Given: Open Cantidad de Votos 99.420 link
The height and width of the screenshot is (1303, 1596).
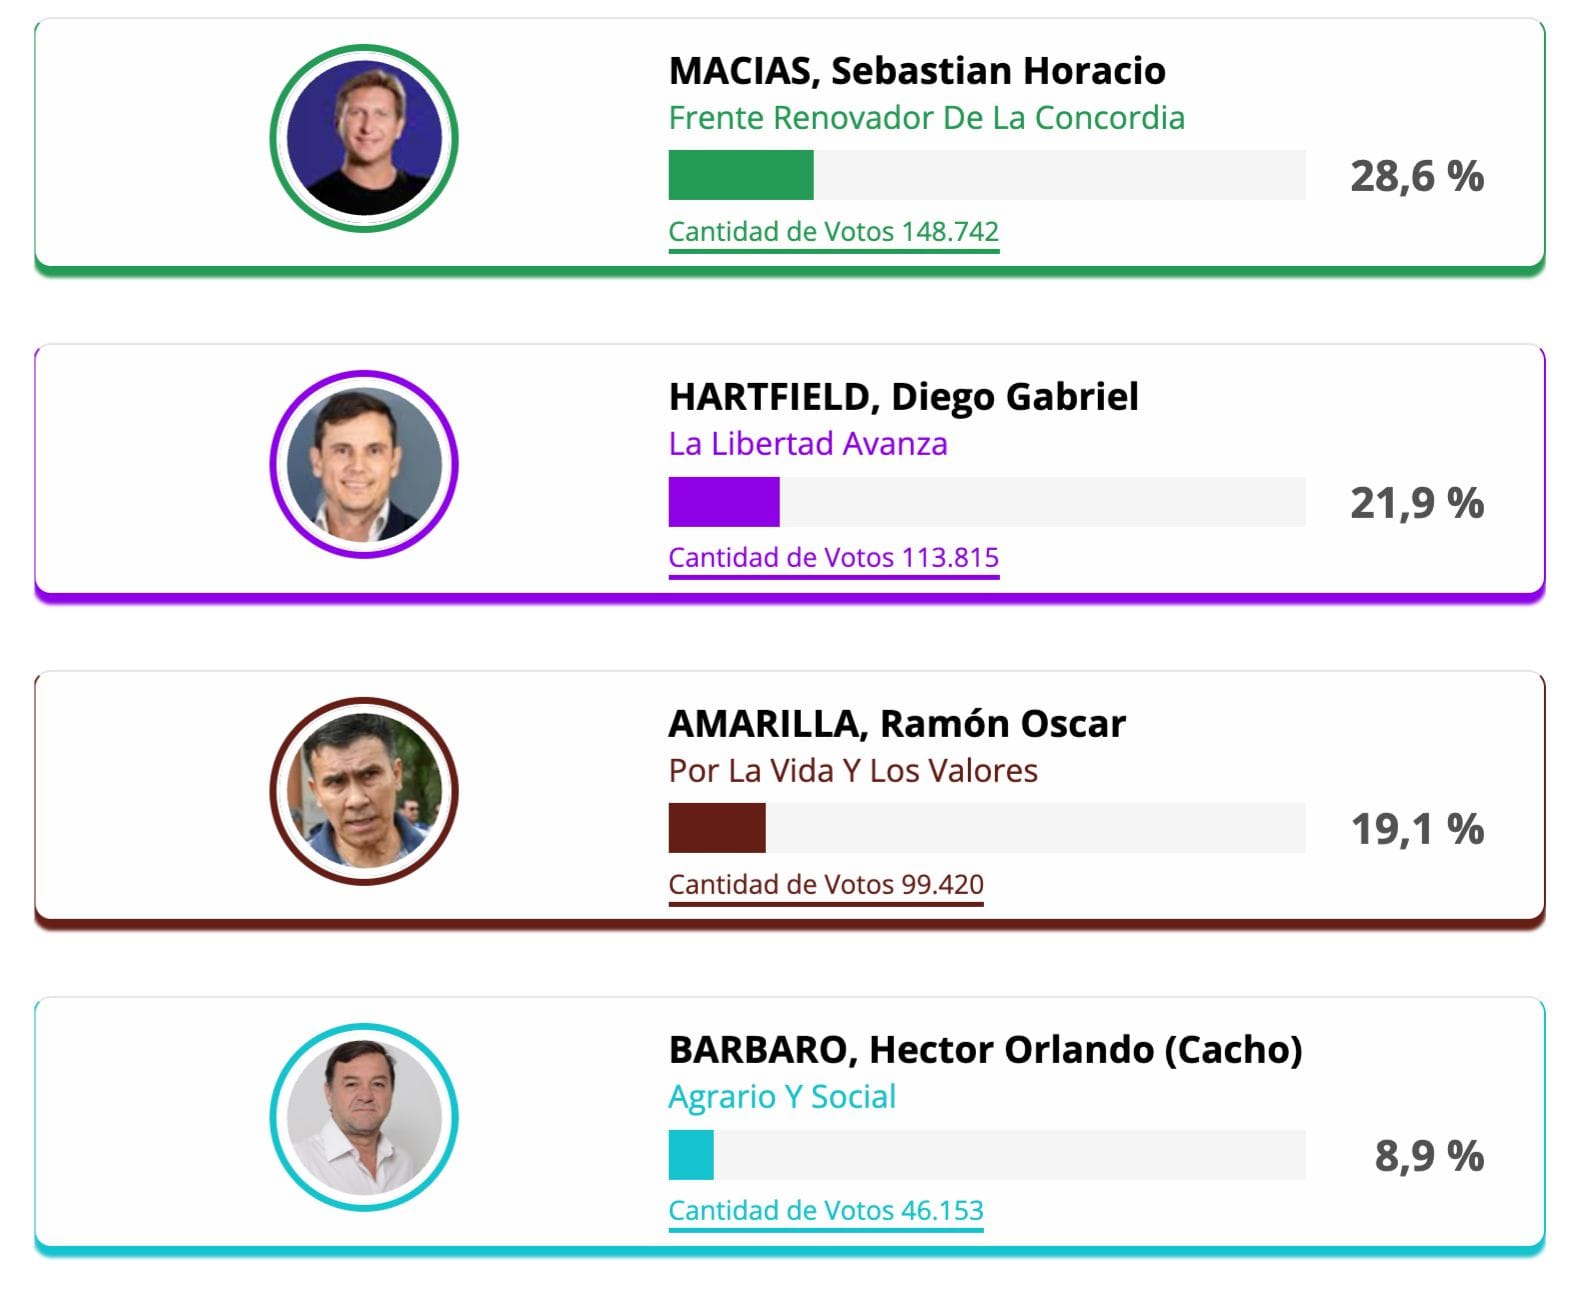Looking at the screenshot, I should 826,885.
